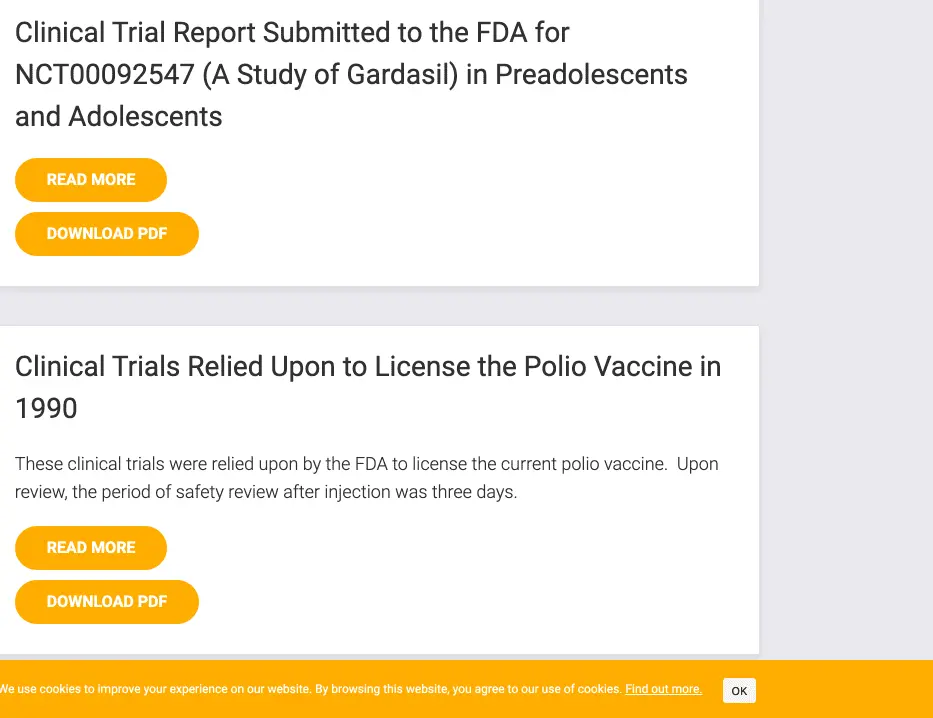Download PDF of the Gardasil clinical trial report
Image resolution: width=933 pixels, height=718 pixels.
[x=107, y=234]
